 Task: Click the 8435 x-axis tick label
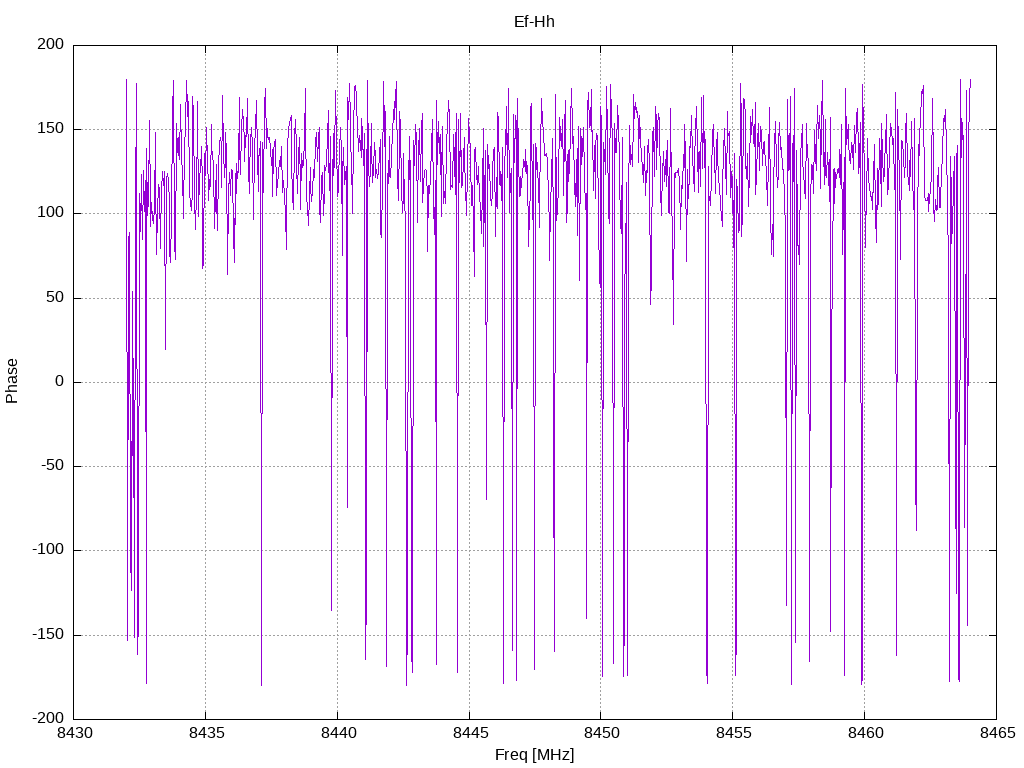pyautogui.click(x=206, y=733)
